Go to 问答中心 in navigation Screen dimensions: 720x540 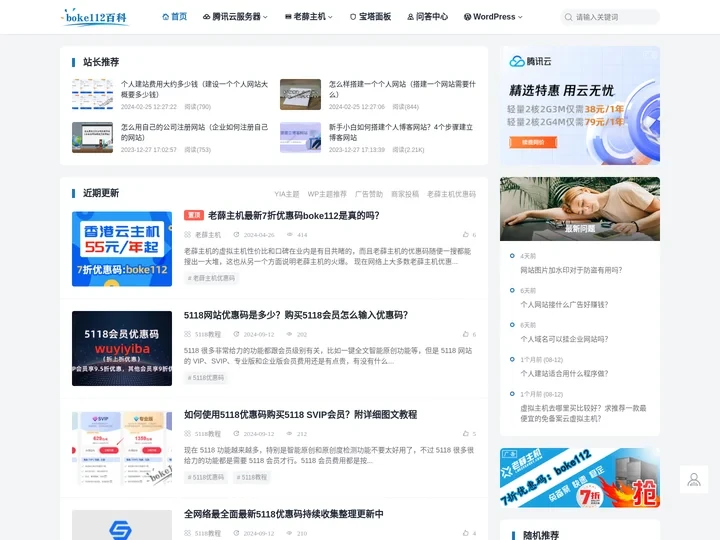pos(428,17)
